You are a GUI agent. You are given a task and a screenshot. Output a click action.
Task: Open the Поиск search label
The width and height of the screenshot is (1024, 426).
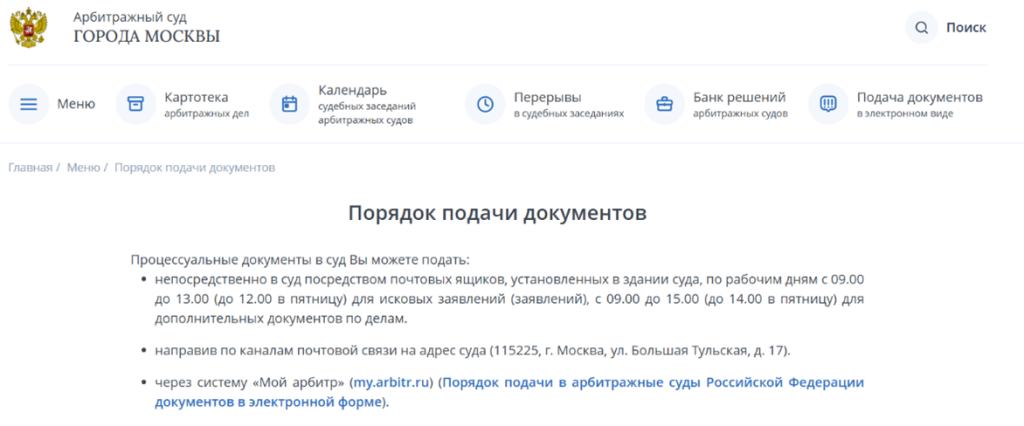(966, 28)
